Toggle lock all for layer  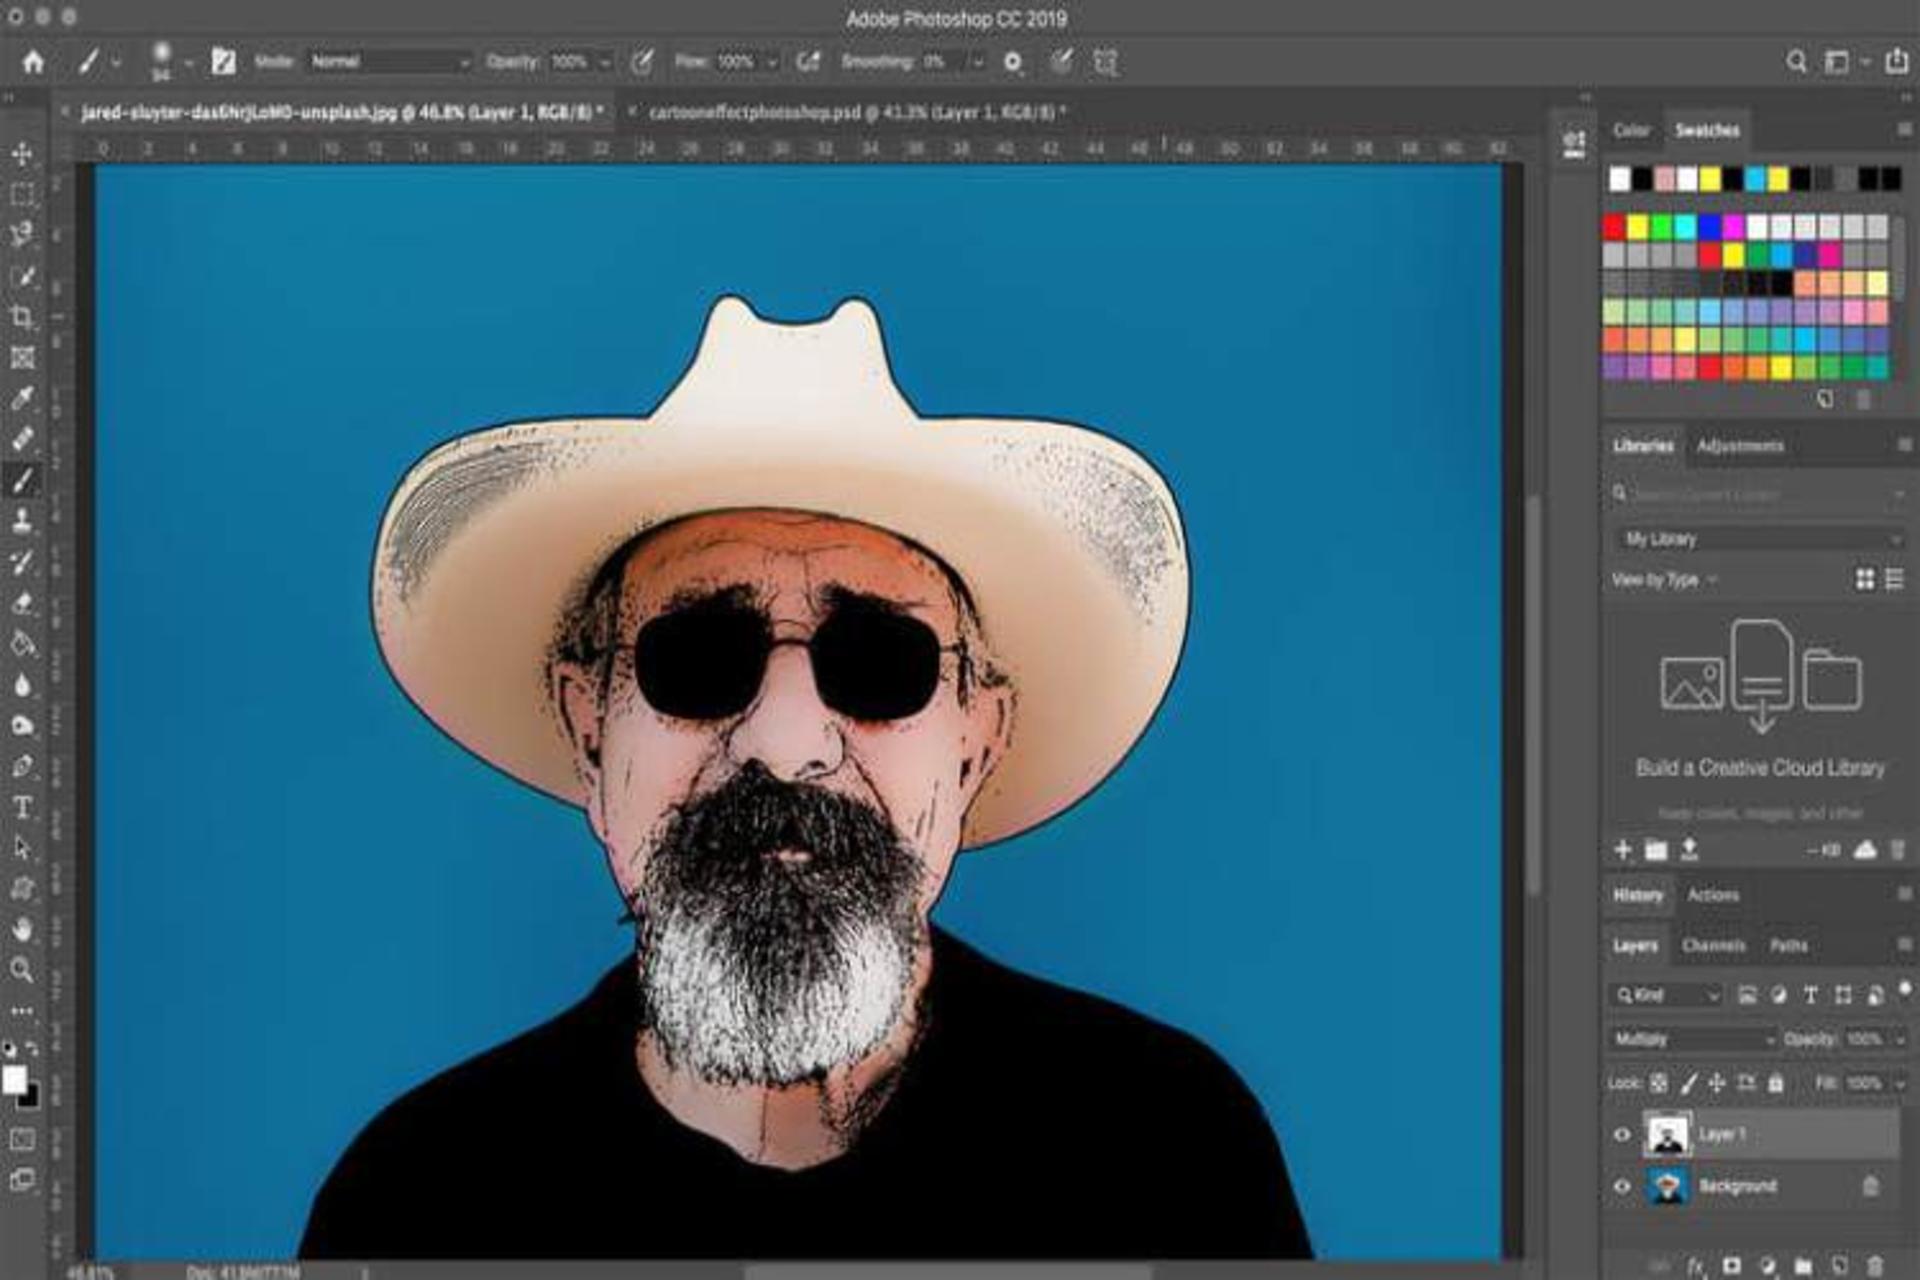point(1776,1083)
